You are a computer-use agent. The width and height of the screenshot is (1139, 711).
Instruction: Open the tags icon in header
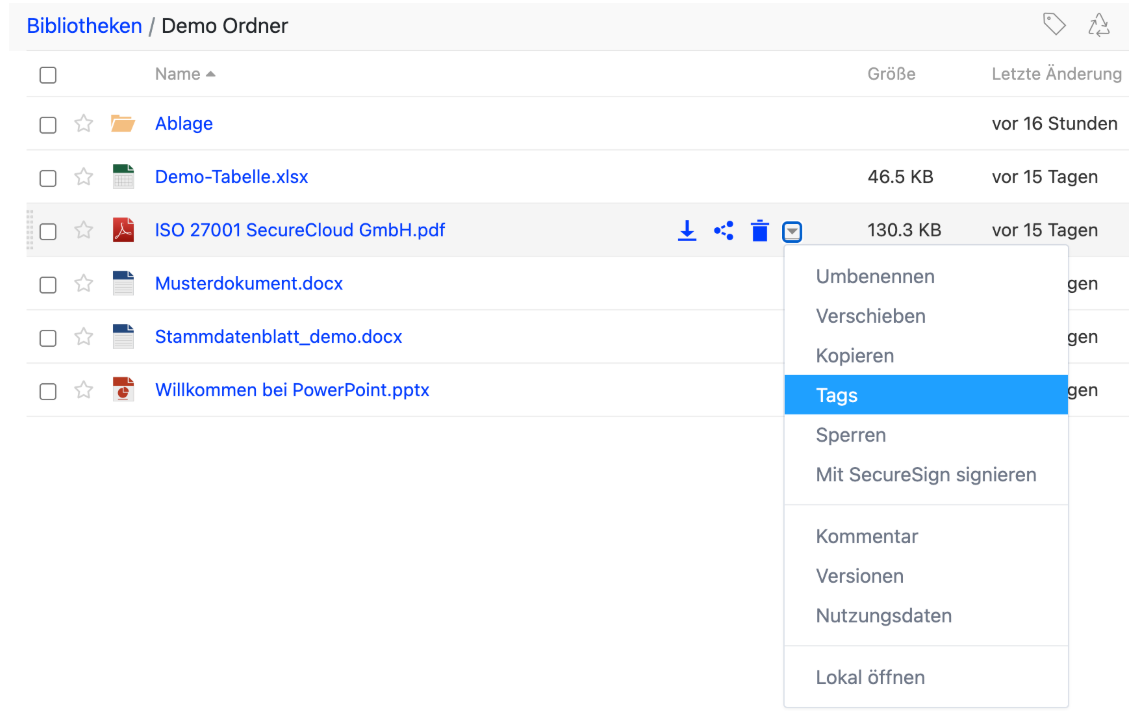click(1054, 25)
